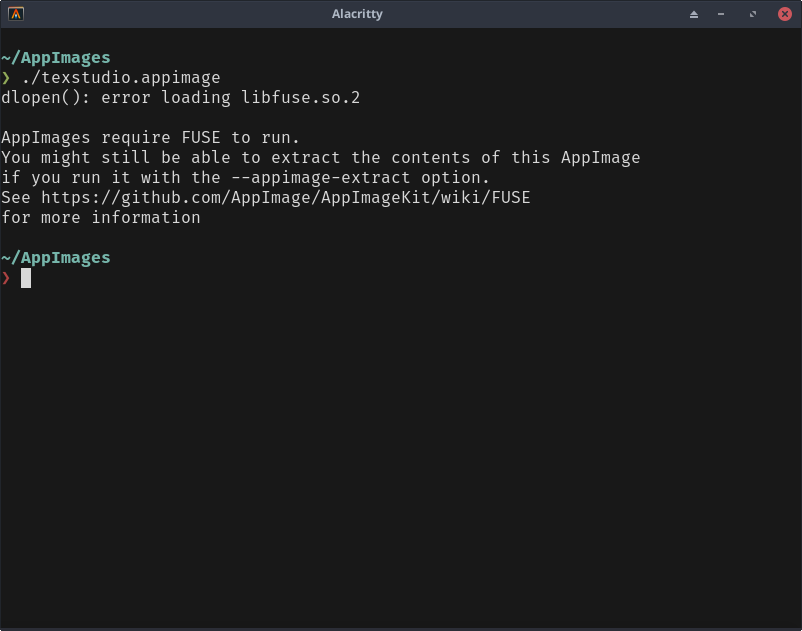
Task: Close the Alacritty window
Action: tap(785, 14)
